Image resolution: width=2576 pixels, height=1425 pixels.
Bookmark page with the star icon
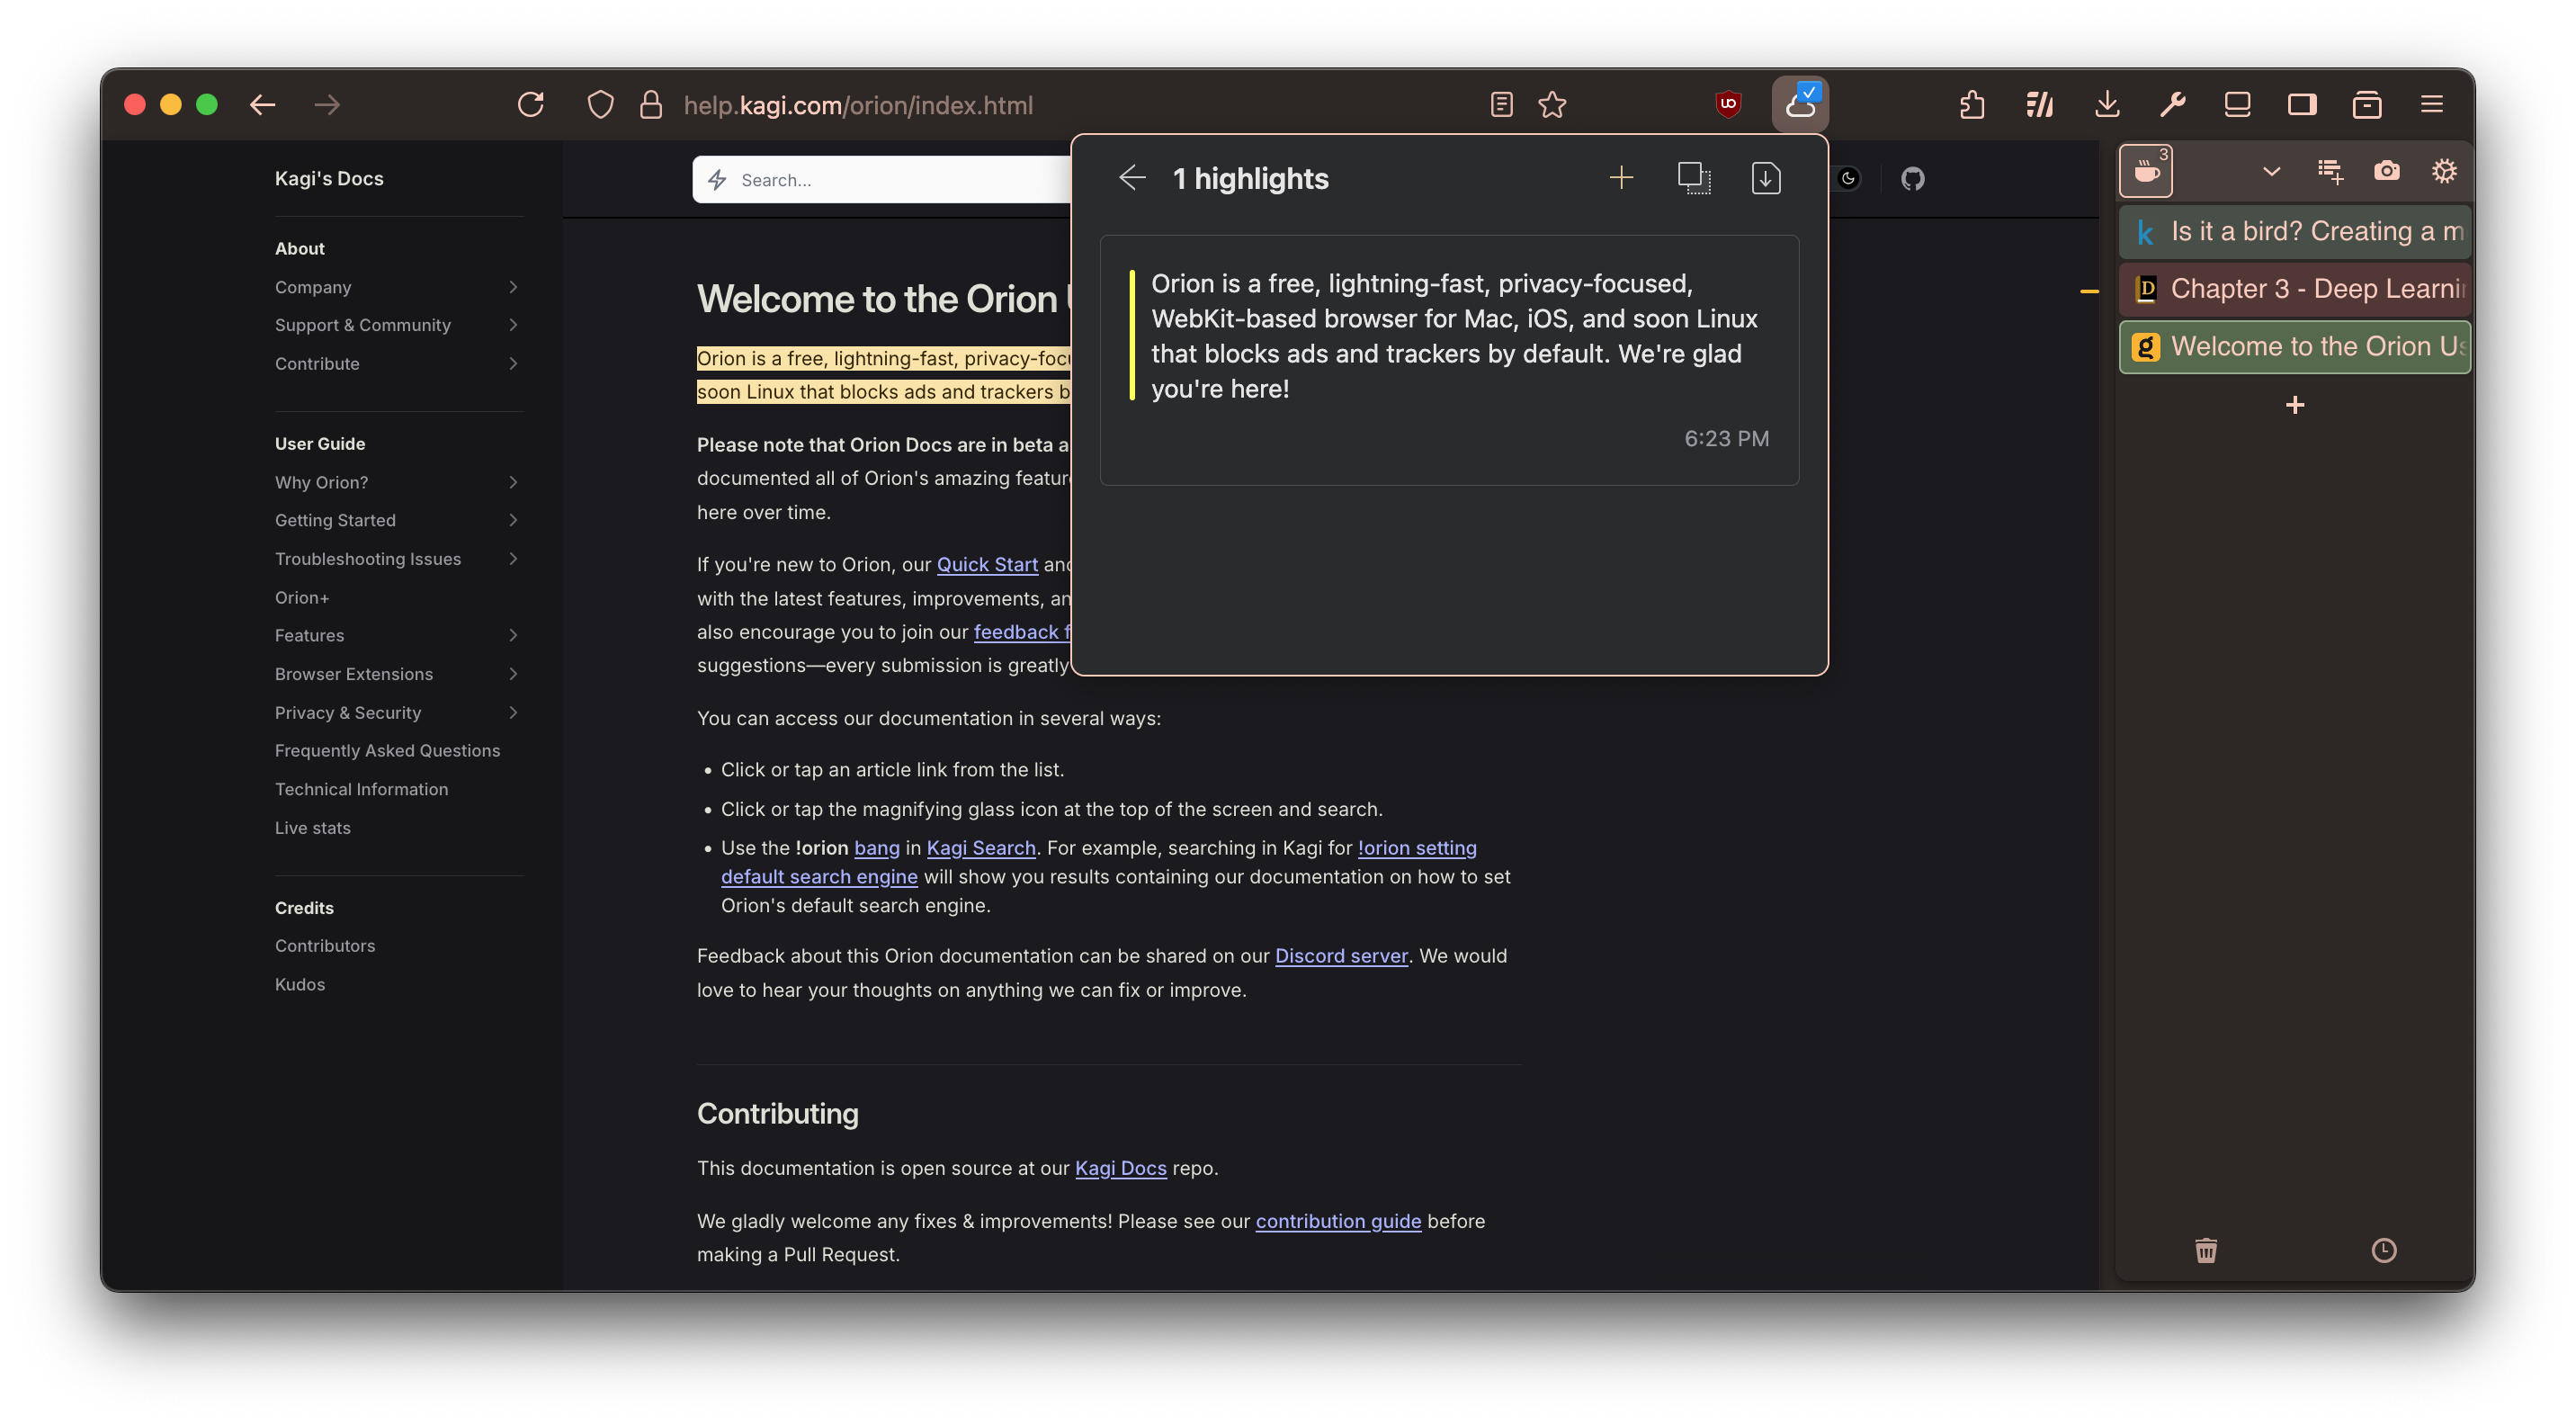pos(1552,104)
